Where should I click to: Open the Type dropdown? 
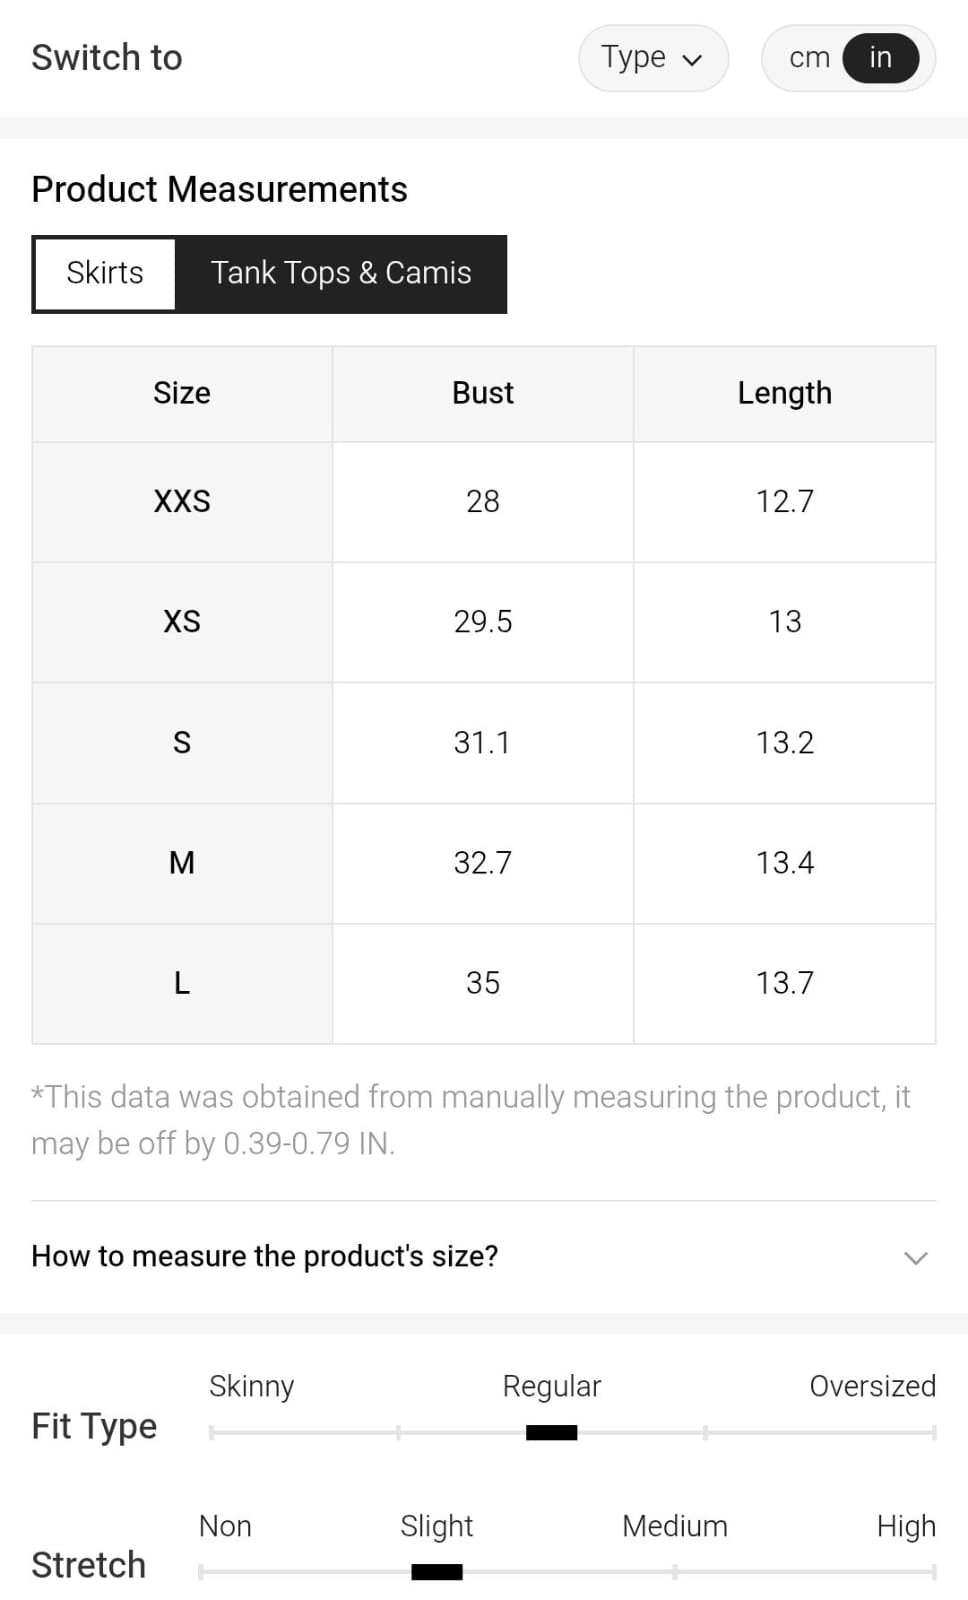652,58
